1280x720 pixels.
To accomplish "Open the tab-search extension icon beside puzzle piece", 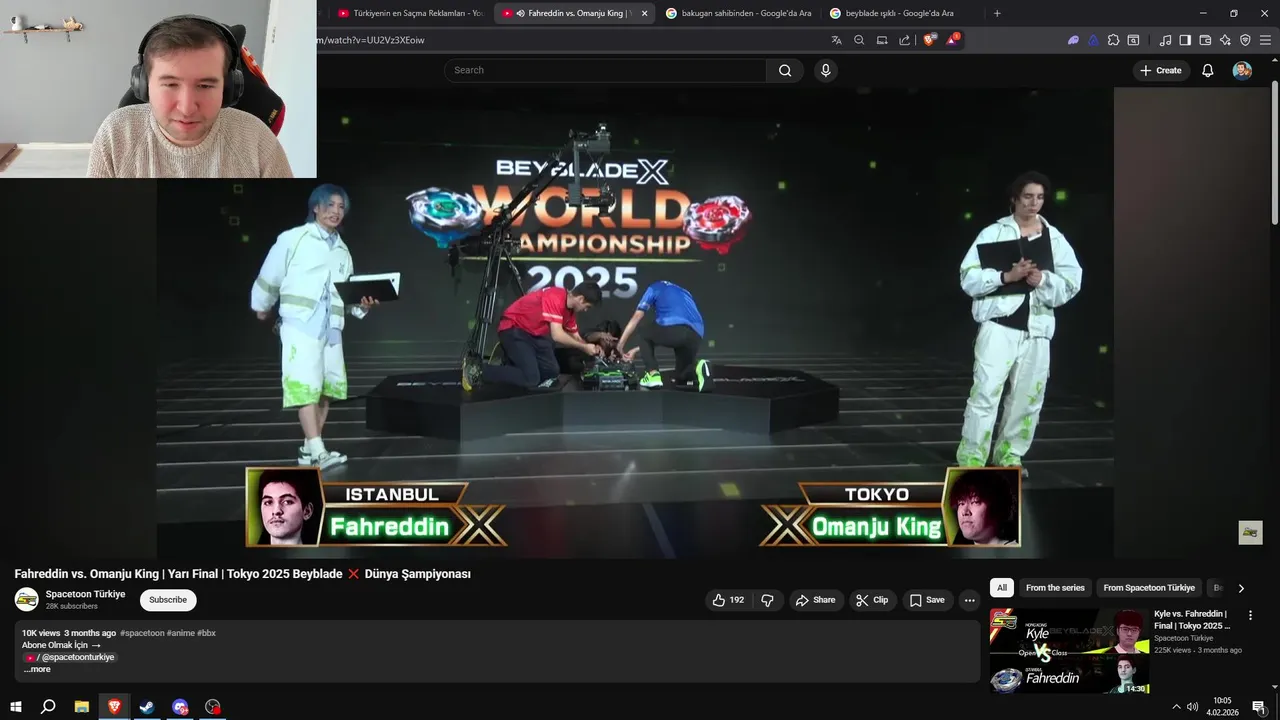I will (x=1133, y=40).
